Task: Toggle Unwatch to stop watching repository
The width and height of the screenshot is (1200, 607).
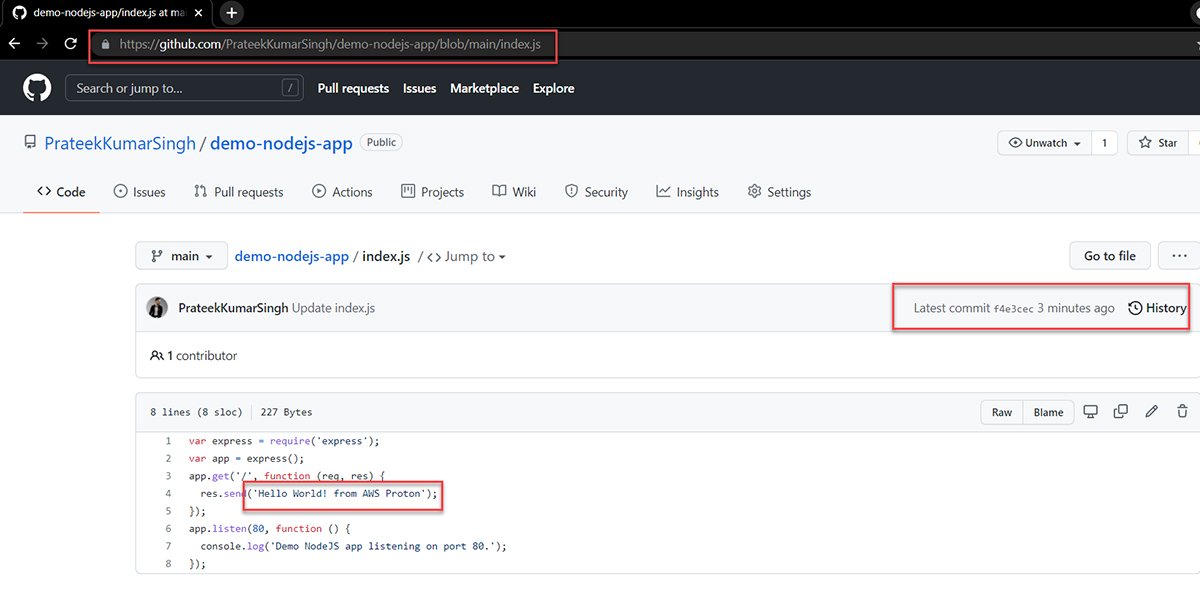Action: (1043, 142)
